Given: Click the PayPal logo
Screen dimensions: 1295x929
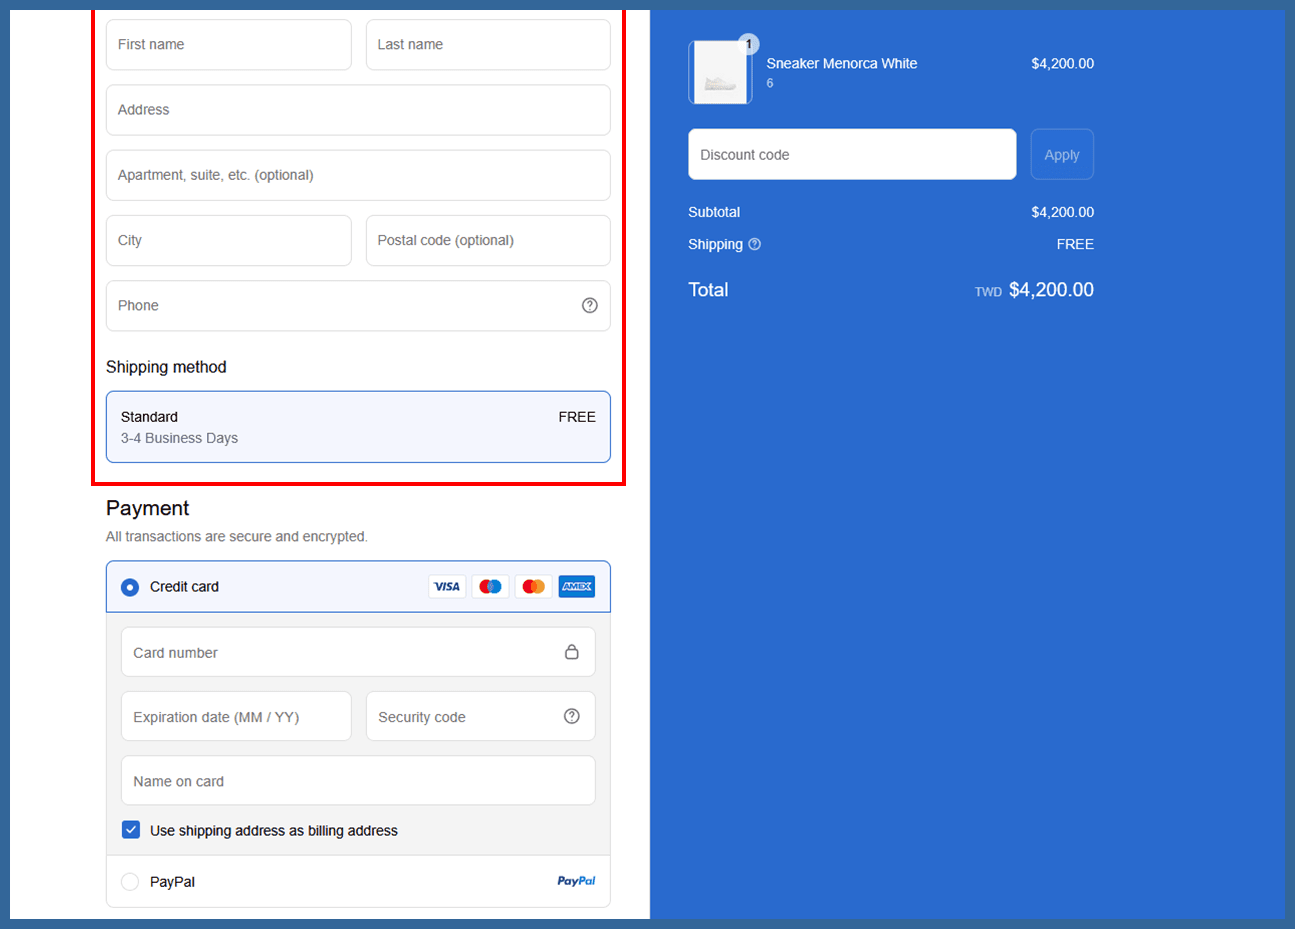Looking at the screenshot, I should [576, 881].
